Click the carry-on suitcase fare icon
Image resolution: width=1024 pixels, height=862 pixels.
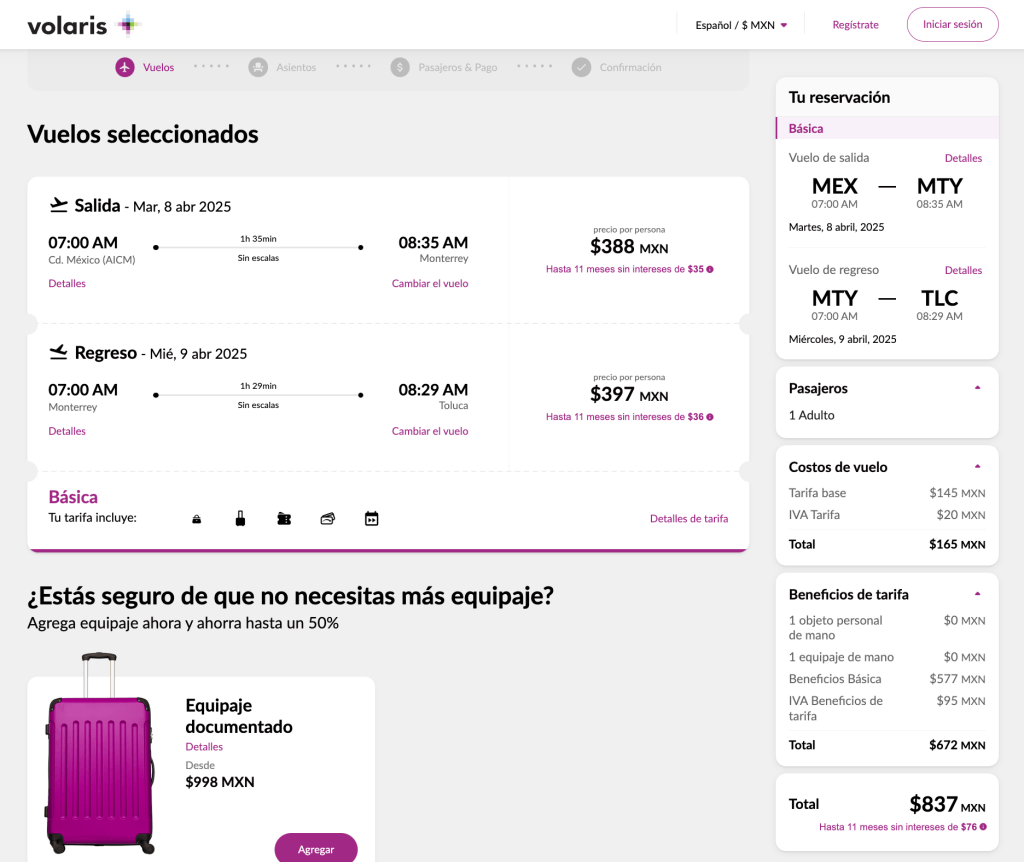[240, 519]
